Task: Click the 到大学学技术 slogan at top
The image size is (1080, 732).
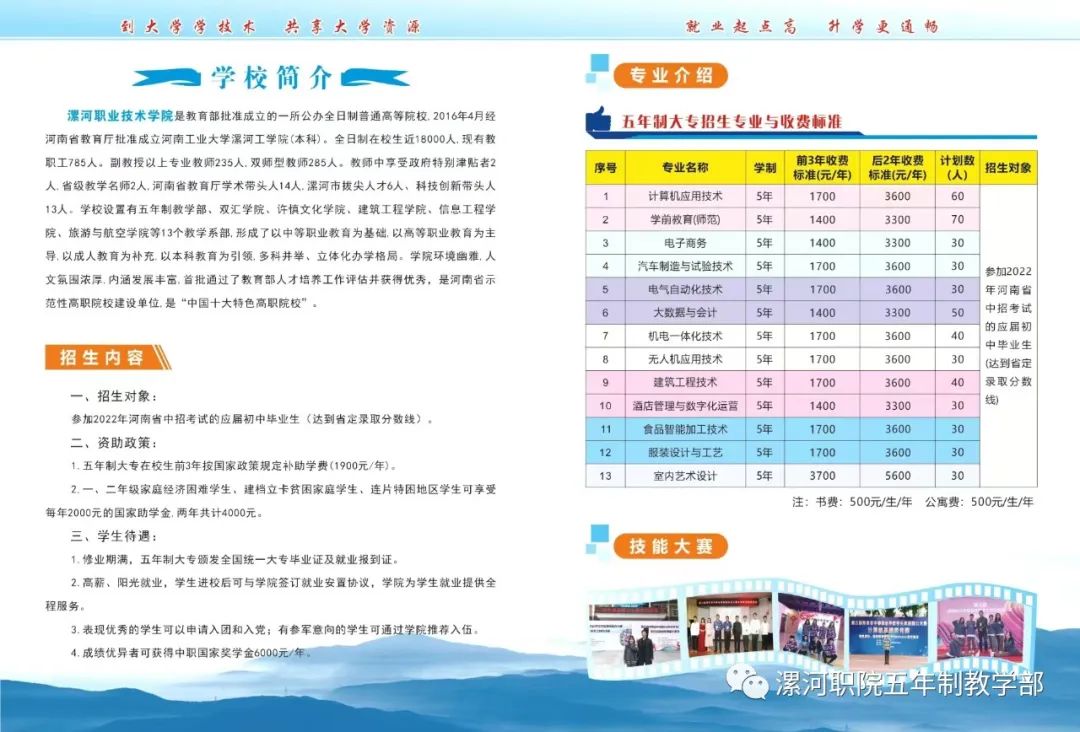Action: tap(187, 27)
